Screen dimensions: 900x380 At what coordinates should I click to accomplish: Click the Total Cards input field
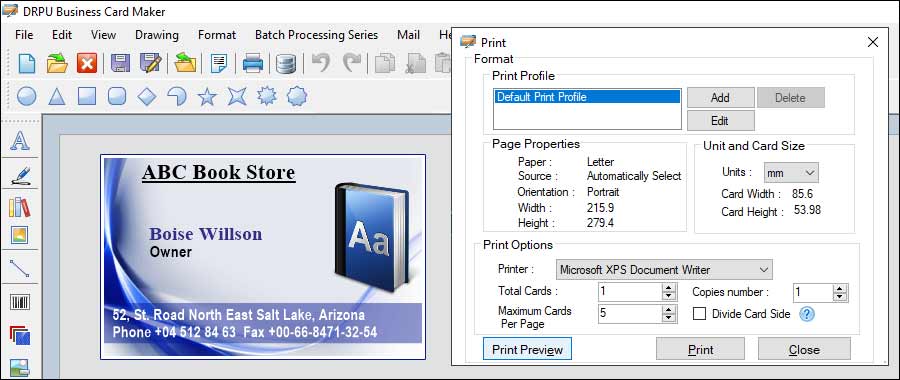pyautogui.click(x=630, y=292)
